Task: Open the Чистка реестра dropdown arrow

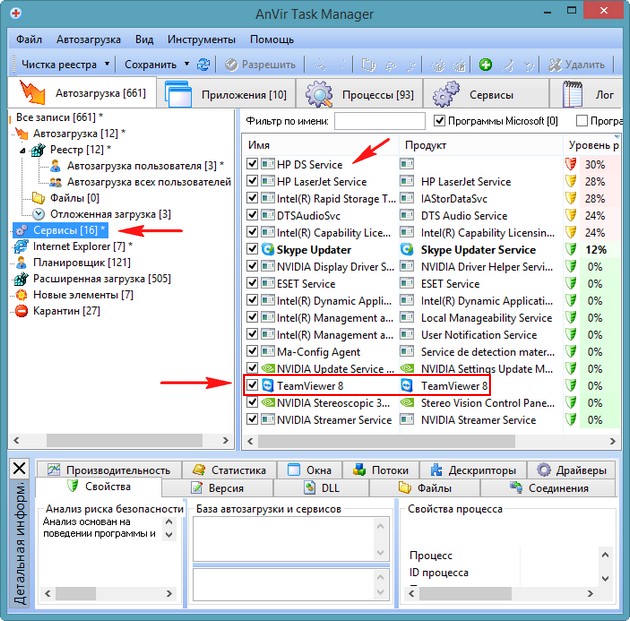Action: [x=107, y=64]
